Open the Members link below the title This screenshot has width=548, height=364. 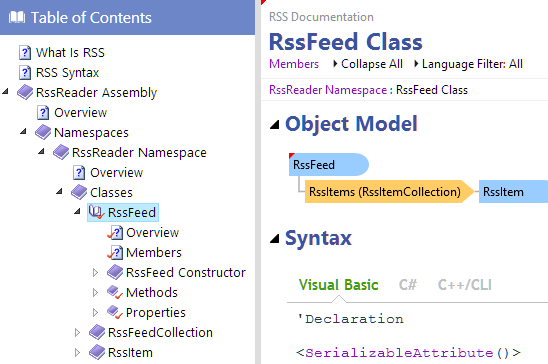point(294,64)
